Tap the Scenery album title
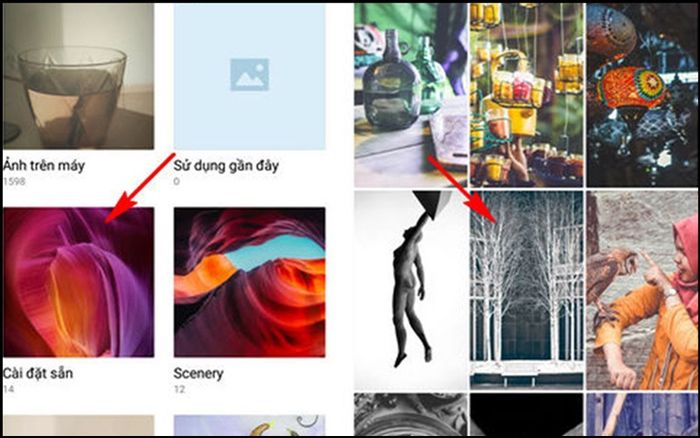This screenshot has width=700, height=438. tap(198, 373)
